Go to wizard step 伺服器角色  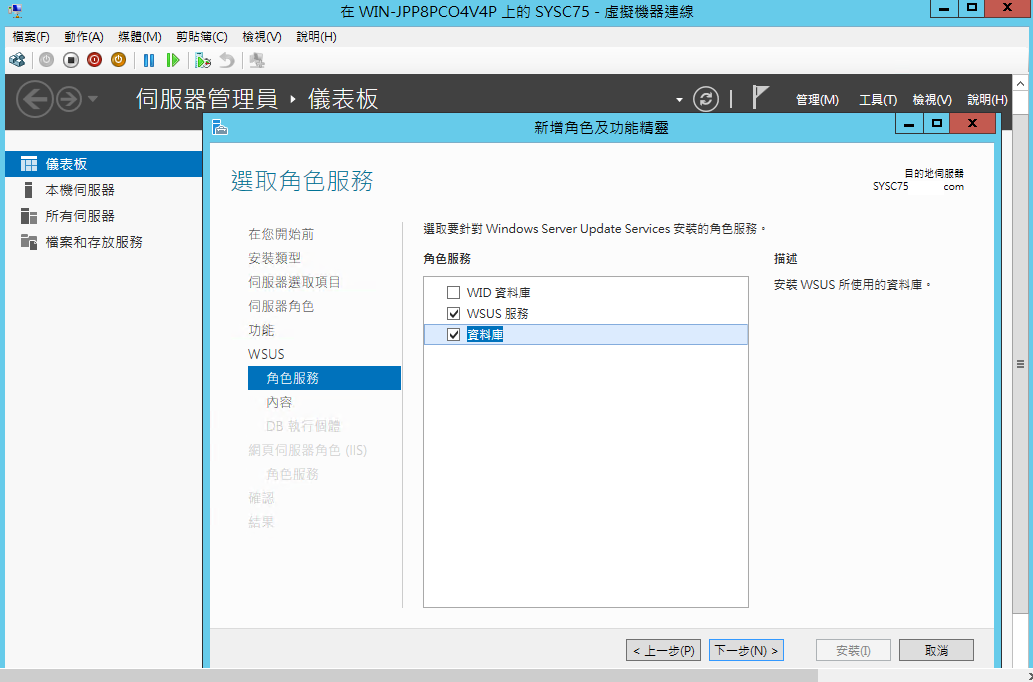[x=281, y=306]
